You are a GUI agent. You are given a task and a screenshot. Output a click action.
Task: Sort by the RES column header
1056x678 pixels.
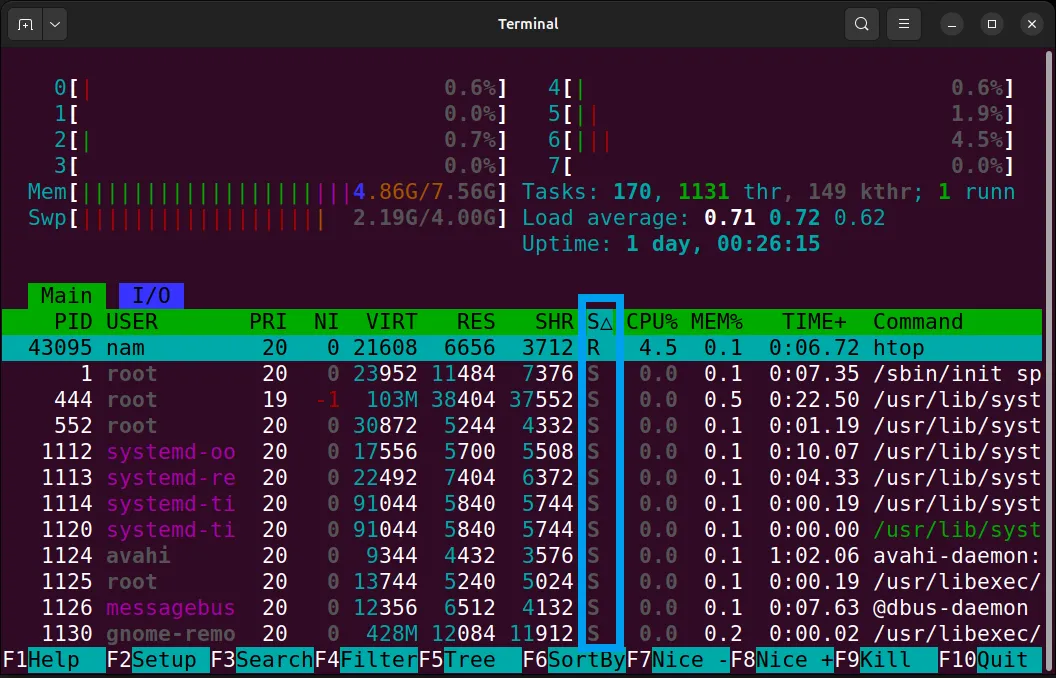(475, 322)
